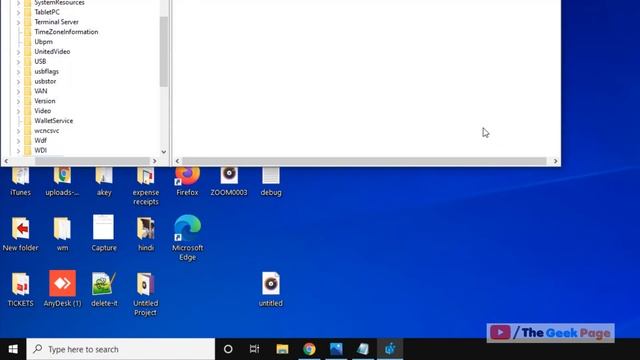Viewport: 640px width, 360px height.
Task: Open the TICKETS folder icon
Action: pos(20,289)
